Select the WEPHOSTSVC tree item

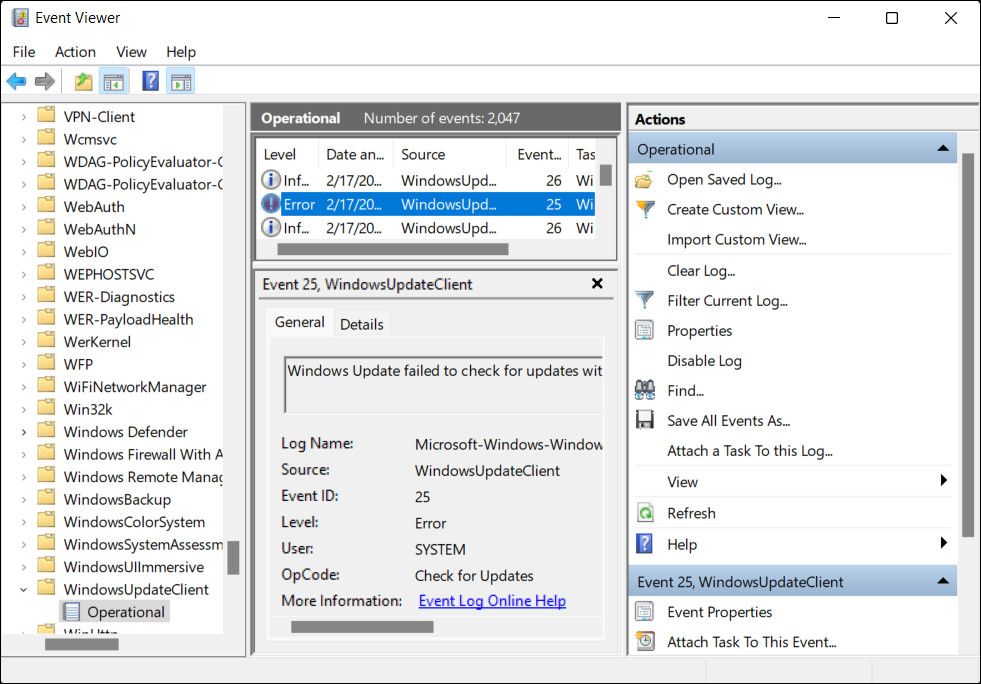click(108, 274)
